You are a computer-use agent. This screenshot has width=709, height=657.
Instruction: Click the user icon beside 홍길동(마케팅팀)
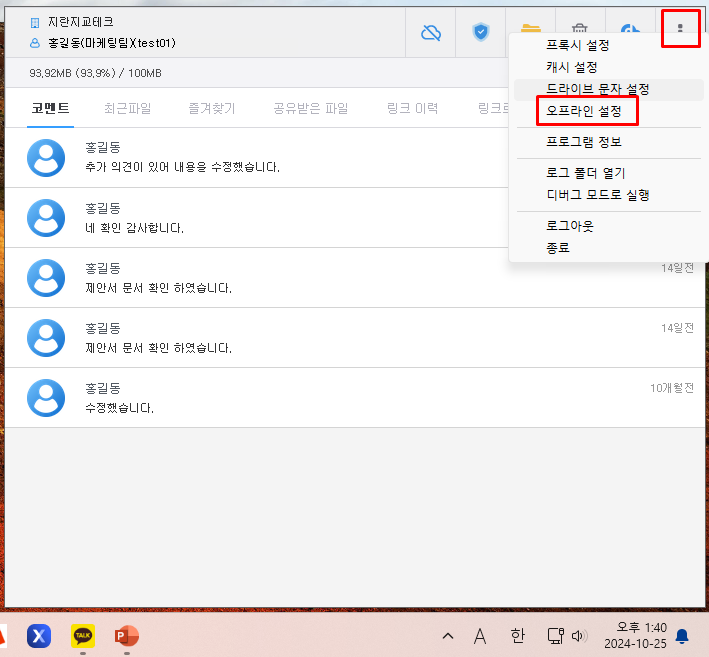point(35,43)
